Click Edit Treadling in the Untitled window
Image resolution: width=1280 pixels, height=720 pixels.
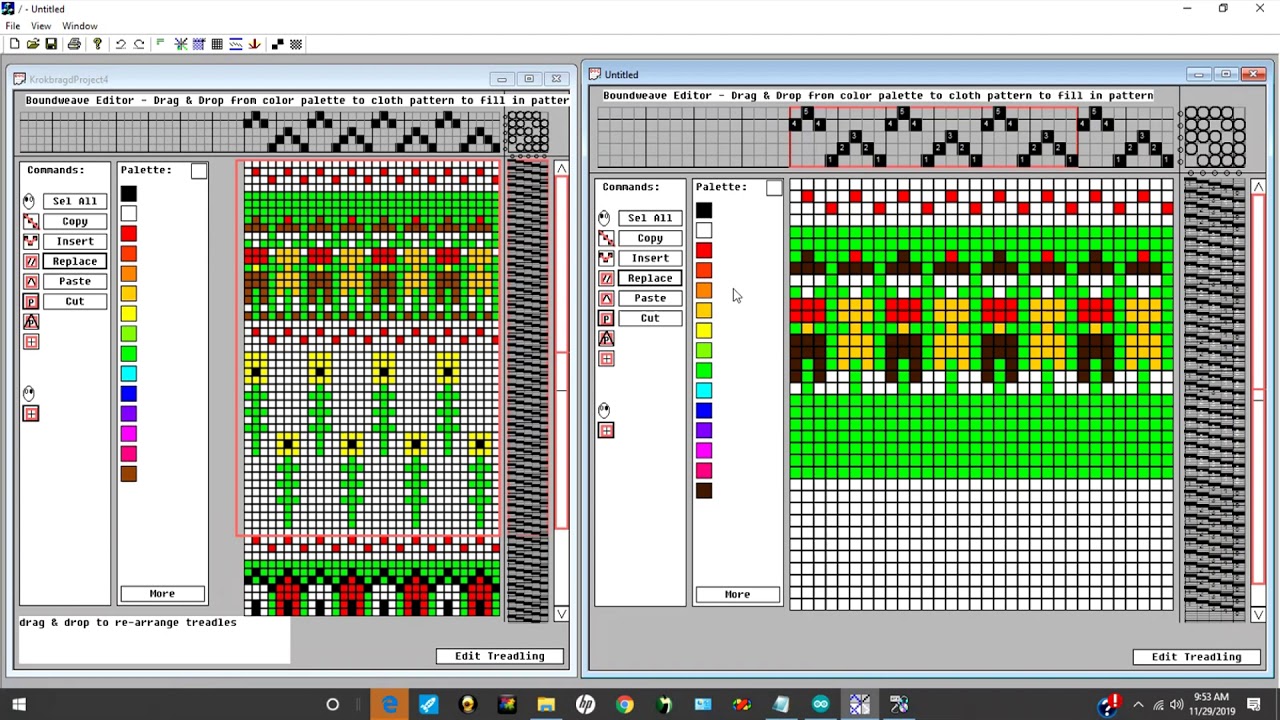(1197, 657)
